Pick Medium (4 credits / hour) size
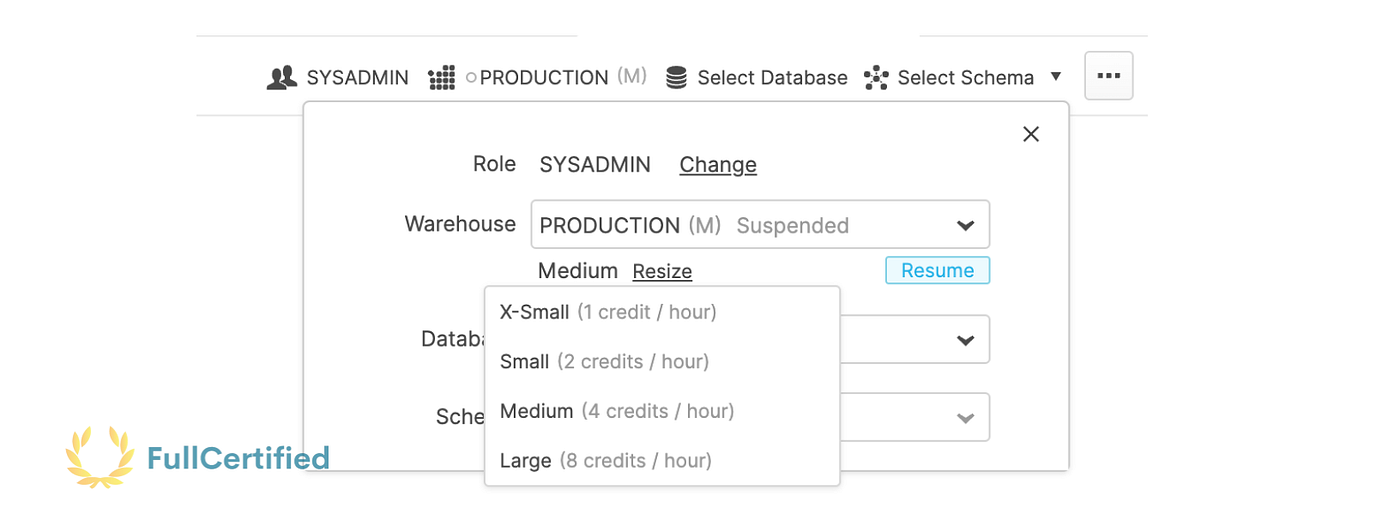This screenshot has height=515, width=1400. point(617,411)
